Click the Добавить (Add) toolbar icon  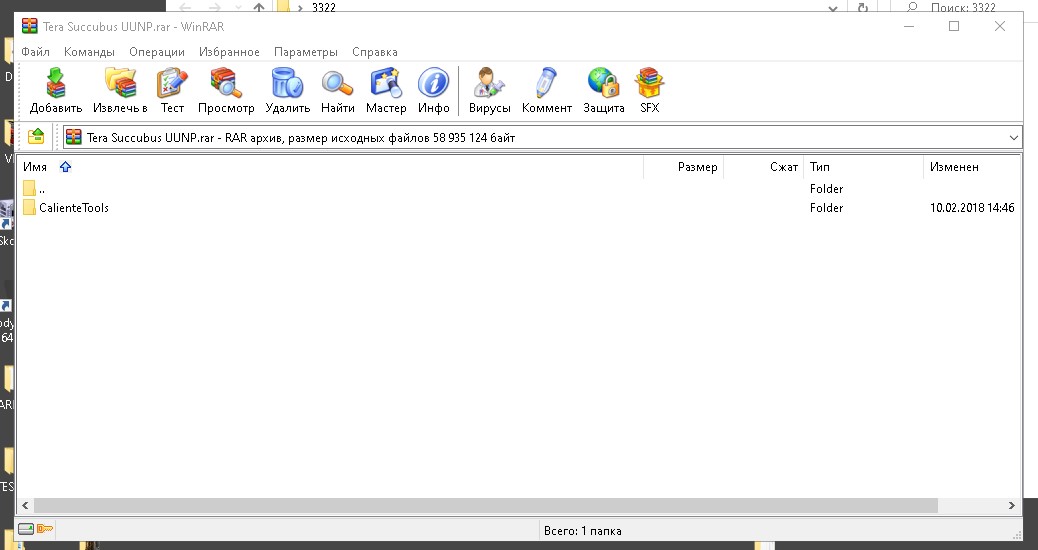coord(56,83)
